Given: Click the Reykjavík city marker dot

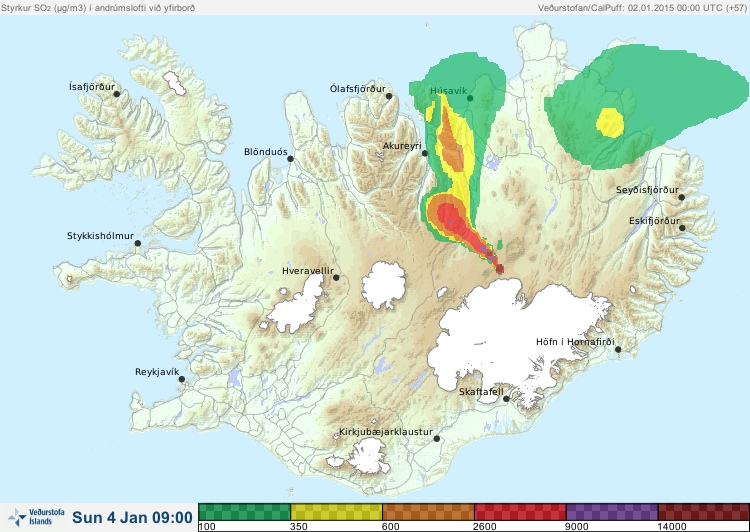Looking at the screenshot, I should click(x=182, y=379).
